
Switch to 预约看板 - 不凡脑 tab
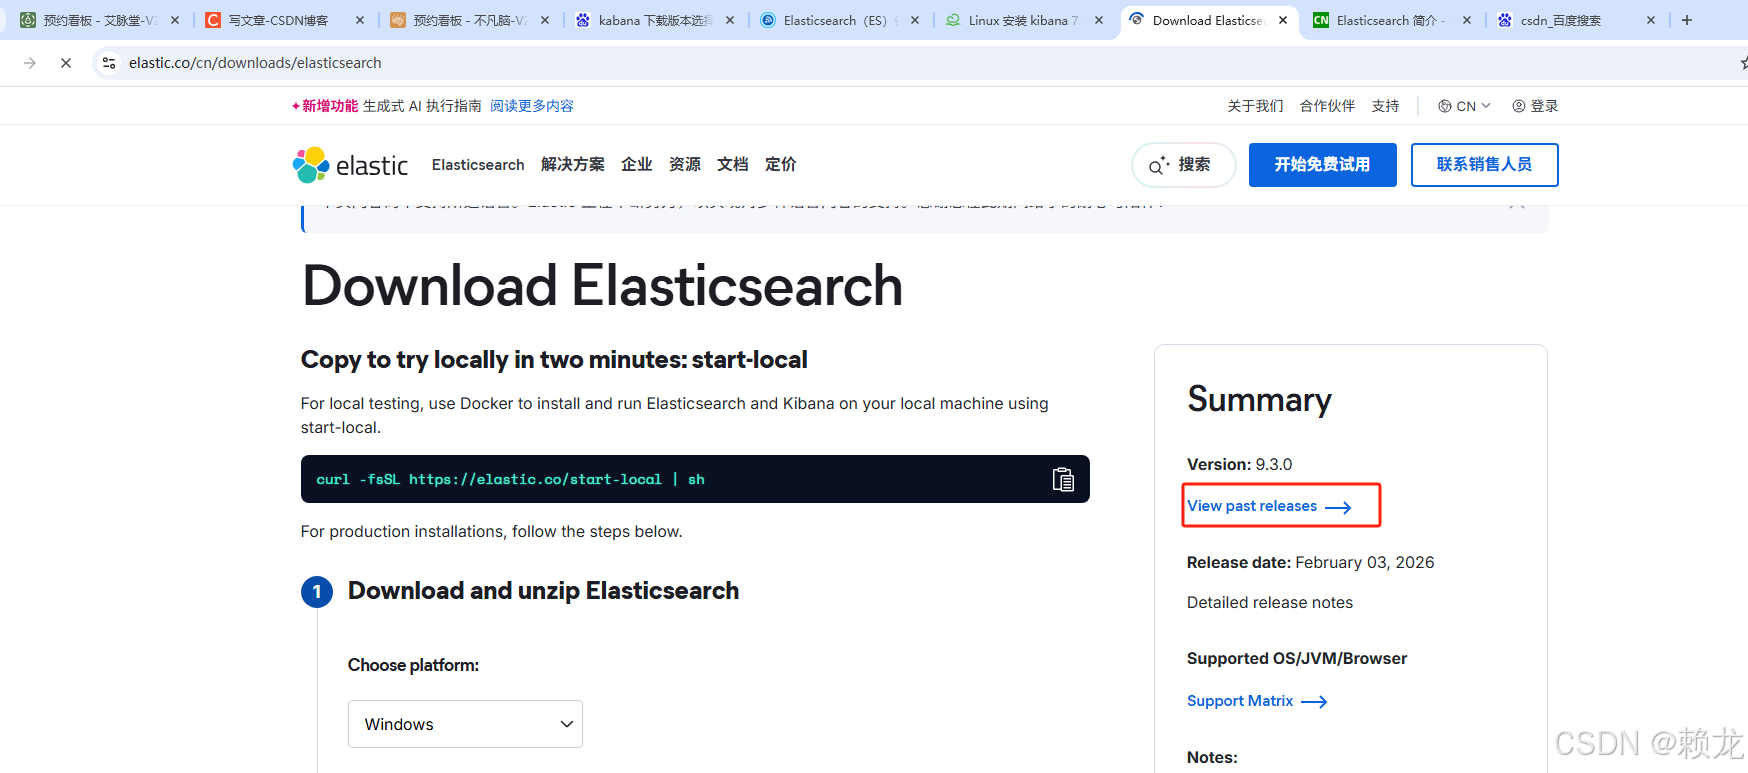point(470,20)
